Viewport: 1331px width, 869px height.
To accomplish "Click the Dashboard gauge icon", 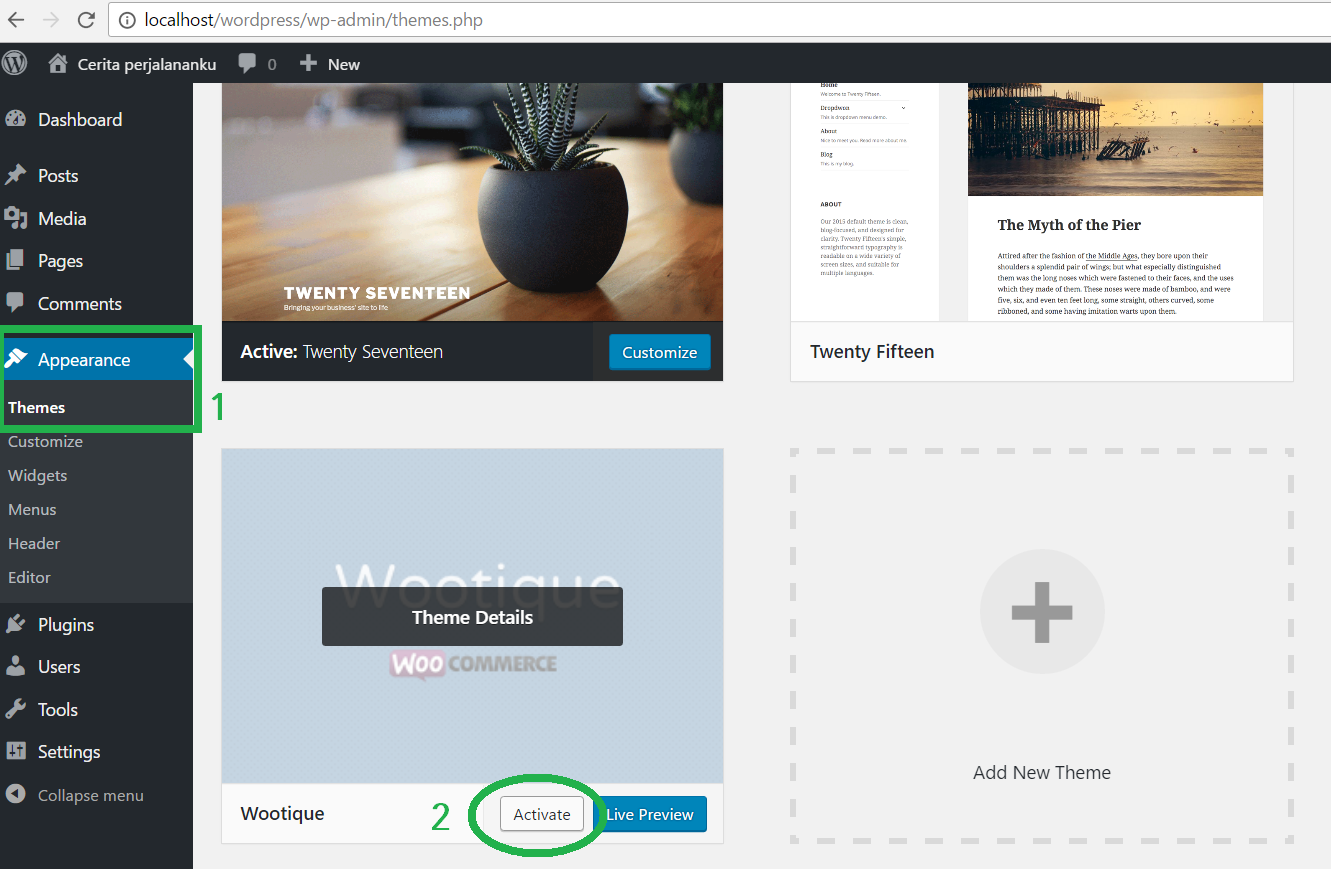I will point(15,119).
